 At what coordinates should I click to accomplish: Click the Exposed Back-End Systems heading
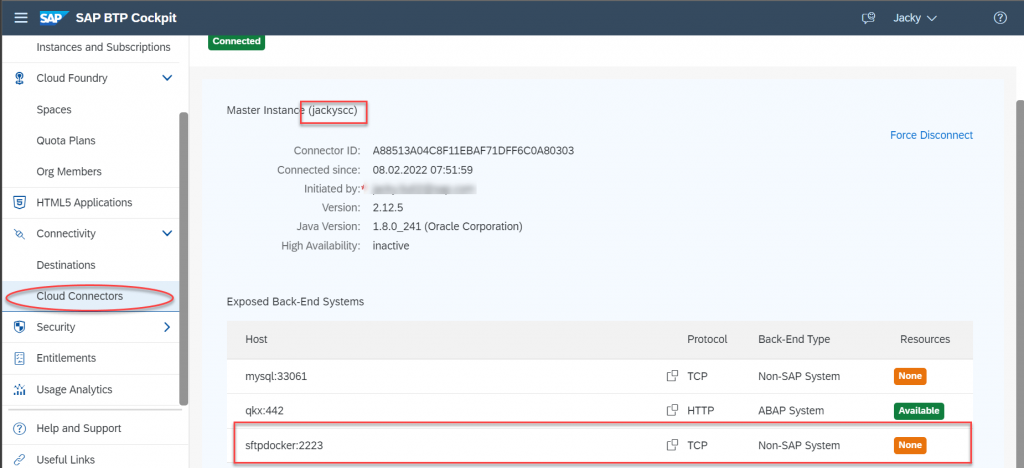click(295, 302)
